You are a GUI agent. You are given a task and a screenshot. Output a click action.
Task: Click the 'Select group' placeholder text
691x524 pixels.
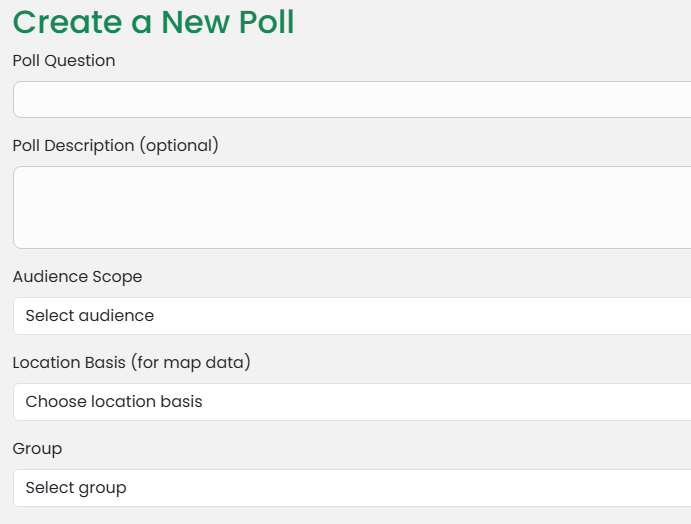click(76, 488)
